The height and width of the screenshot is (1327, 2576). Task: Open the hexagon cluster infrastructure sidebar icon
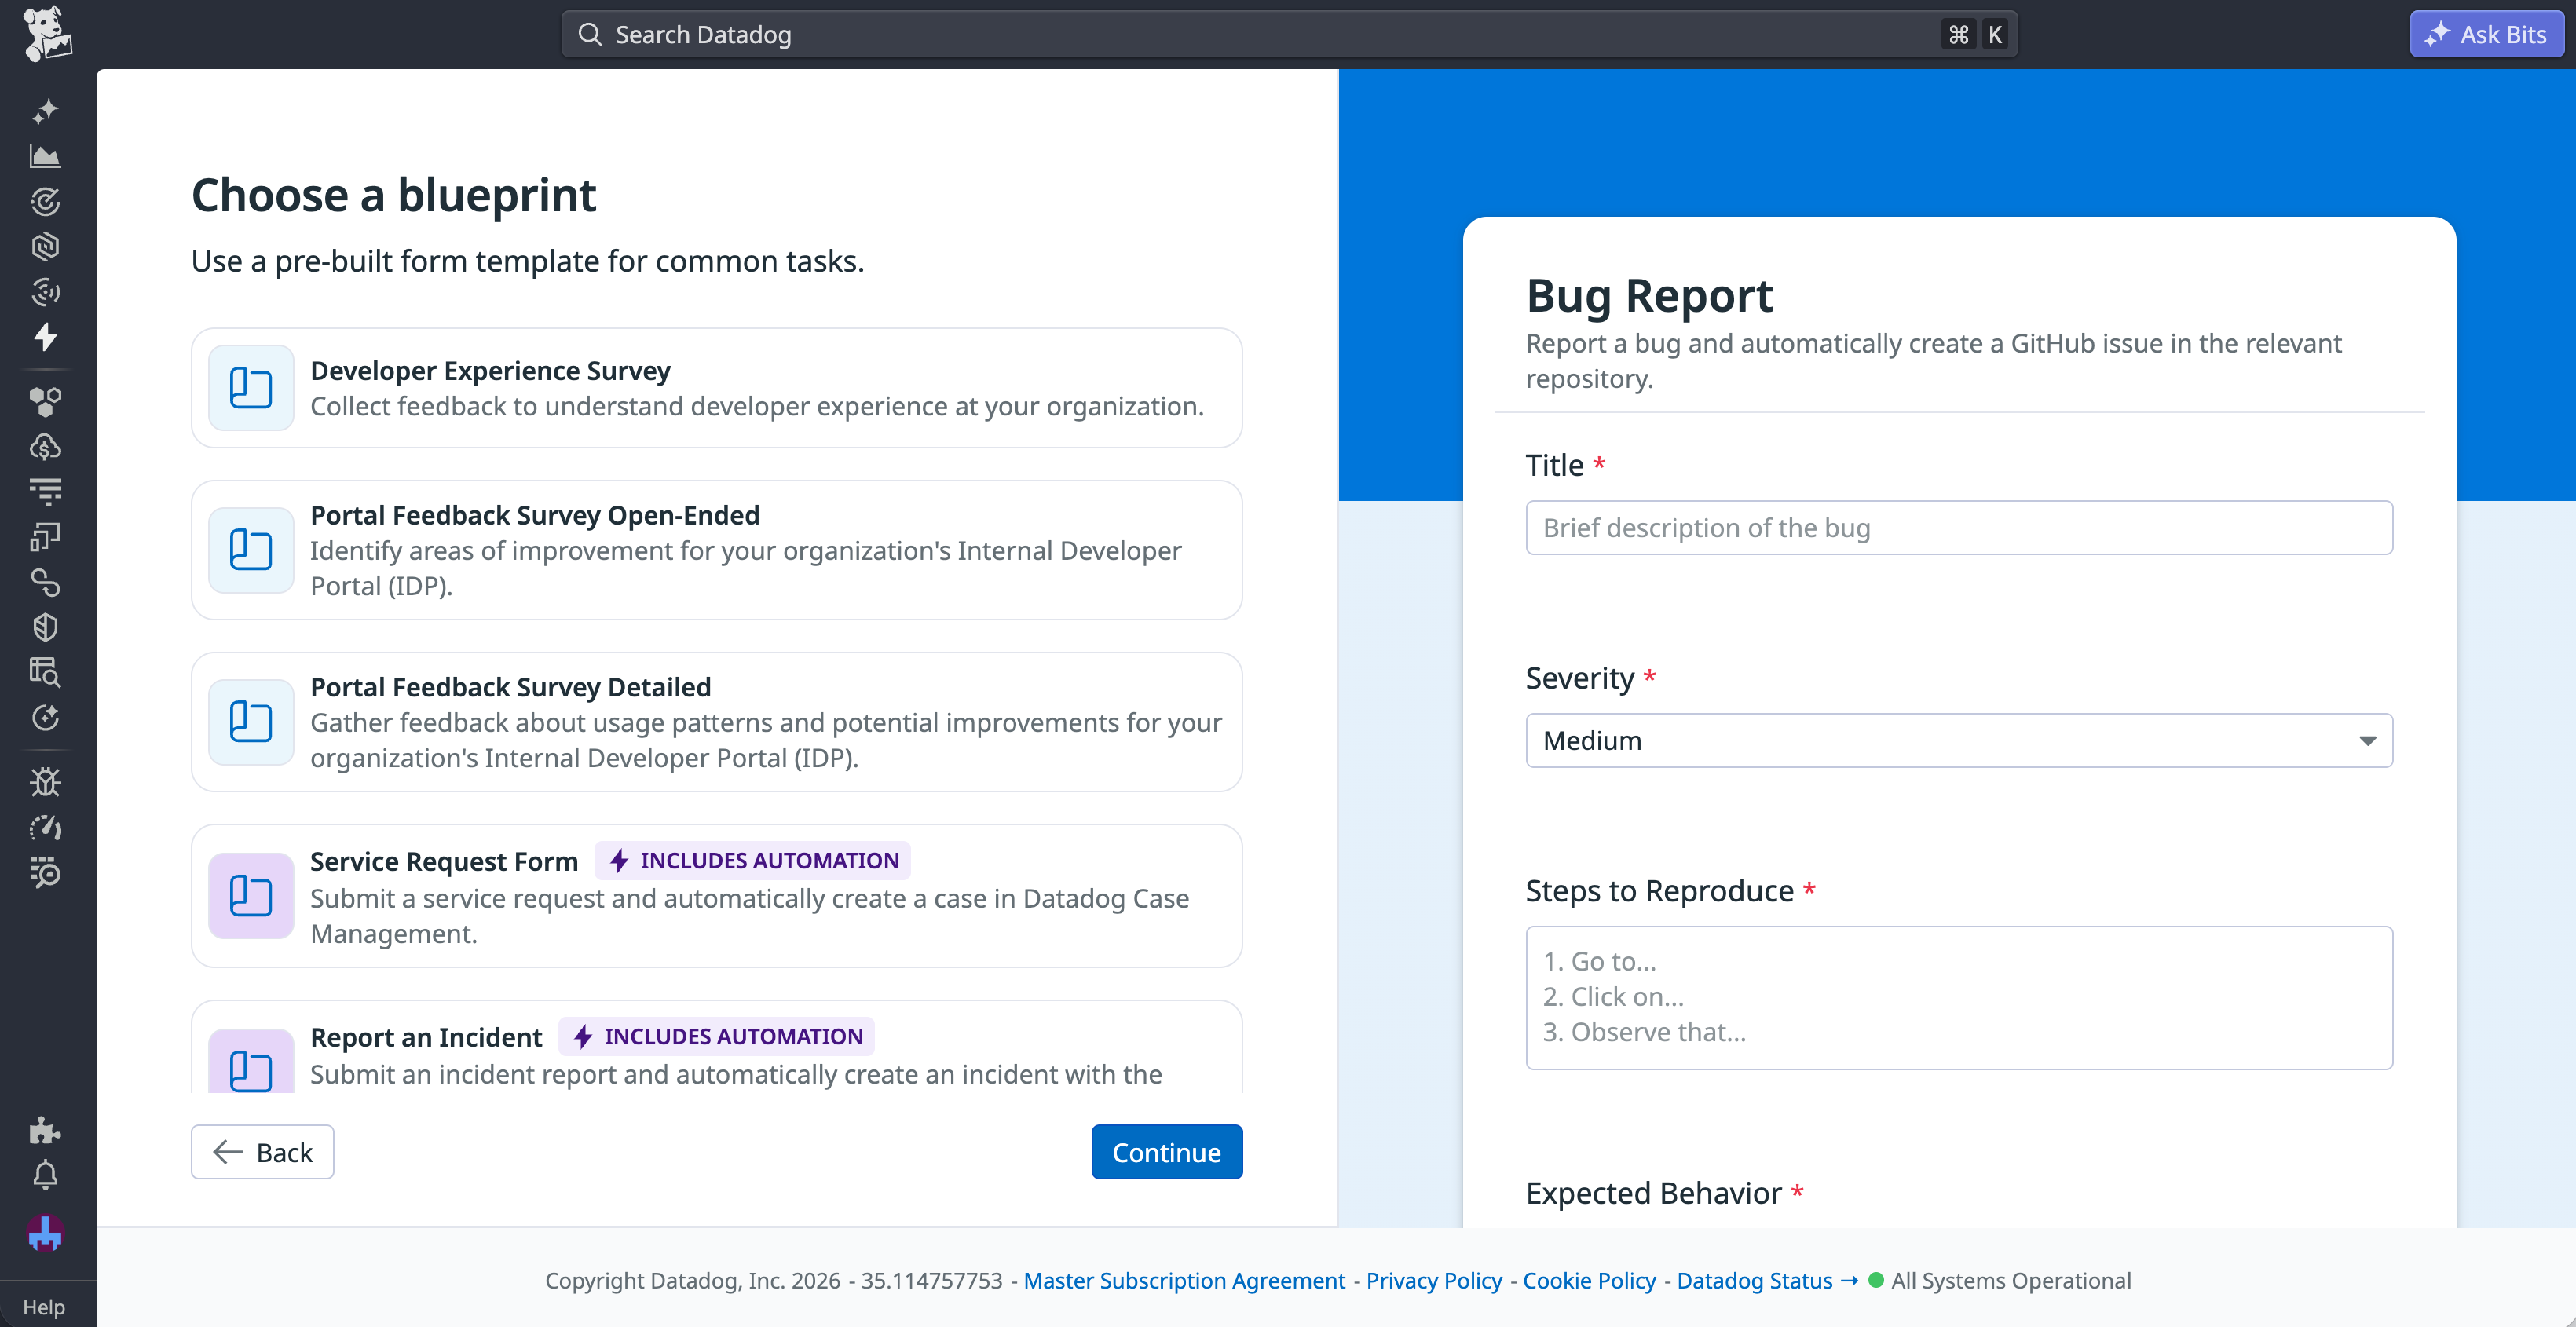(x=45, y=401)
